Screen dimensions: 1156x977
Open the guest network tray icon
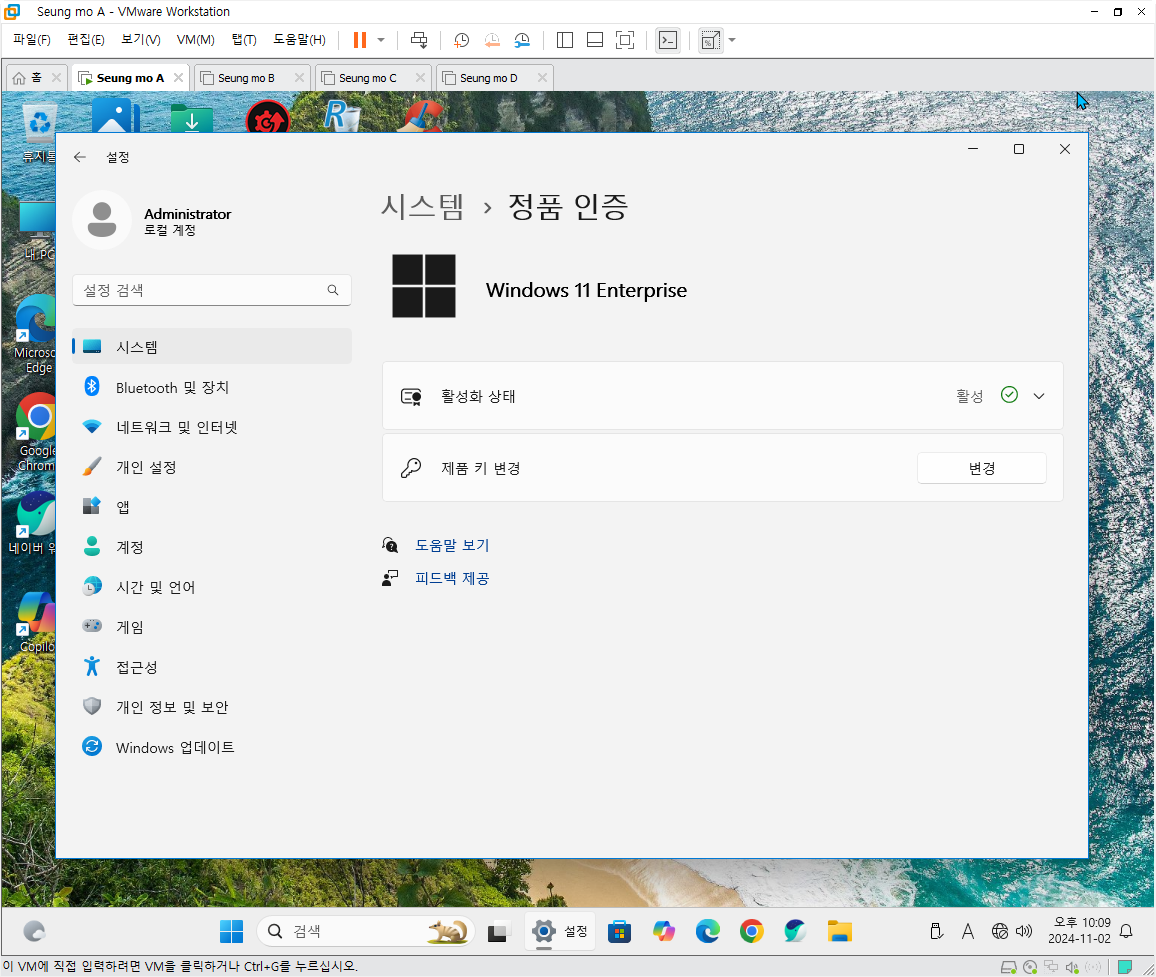click(x=1000, y=931)
